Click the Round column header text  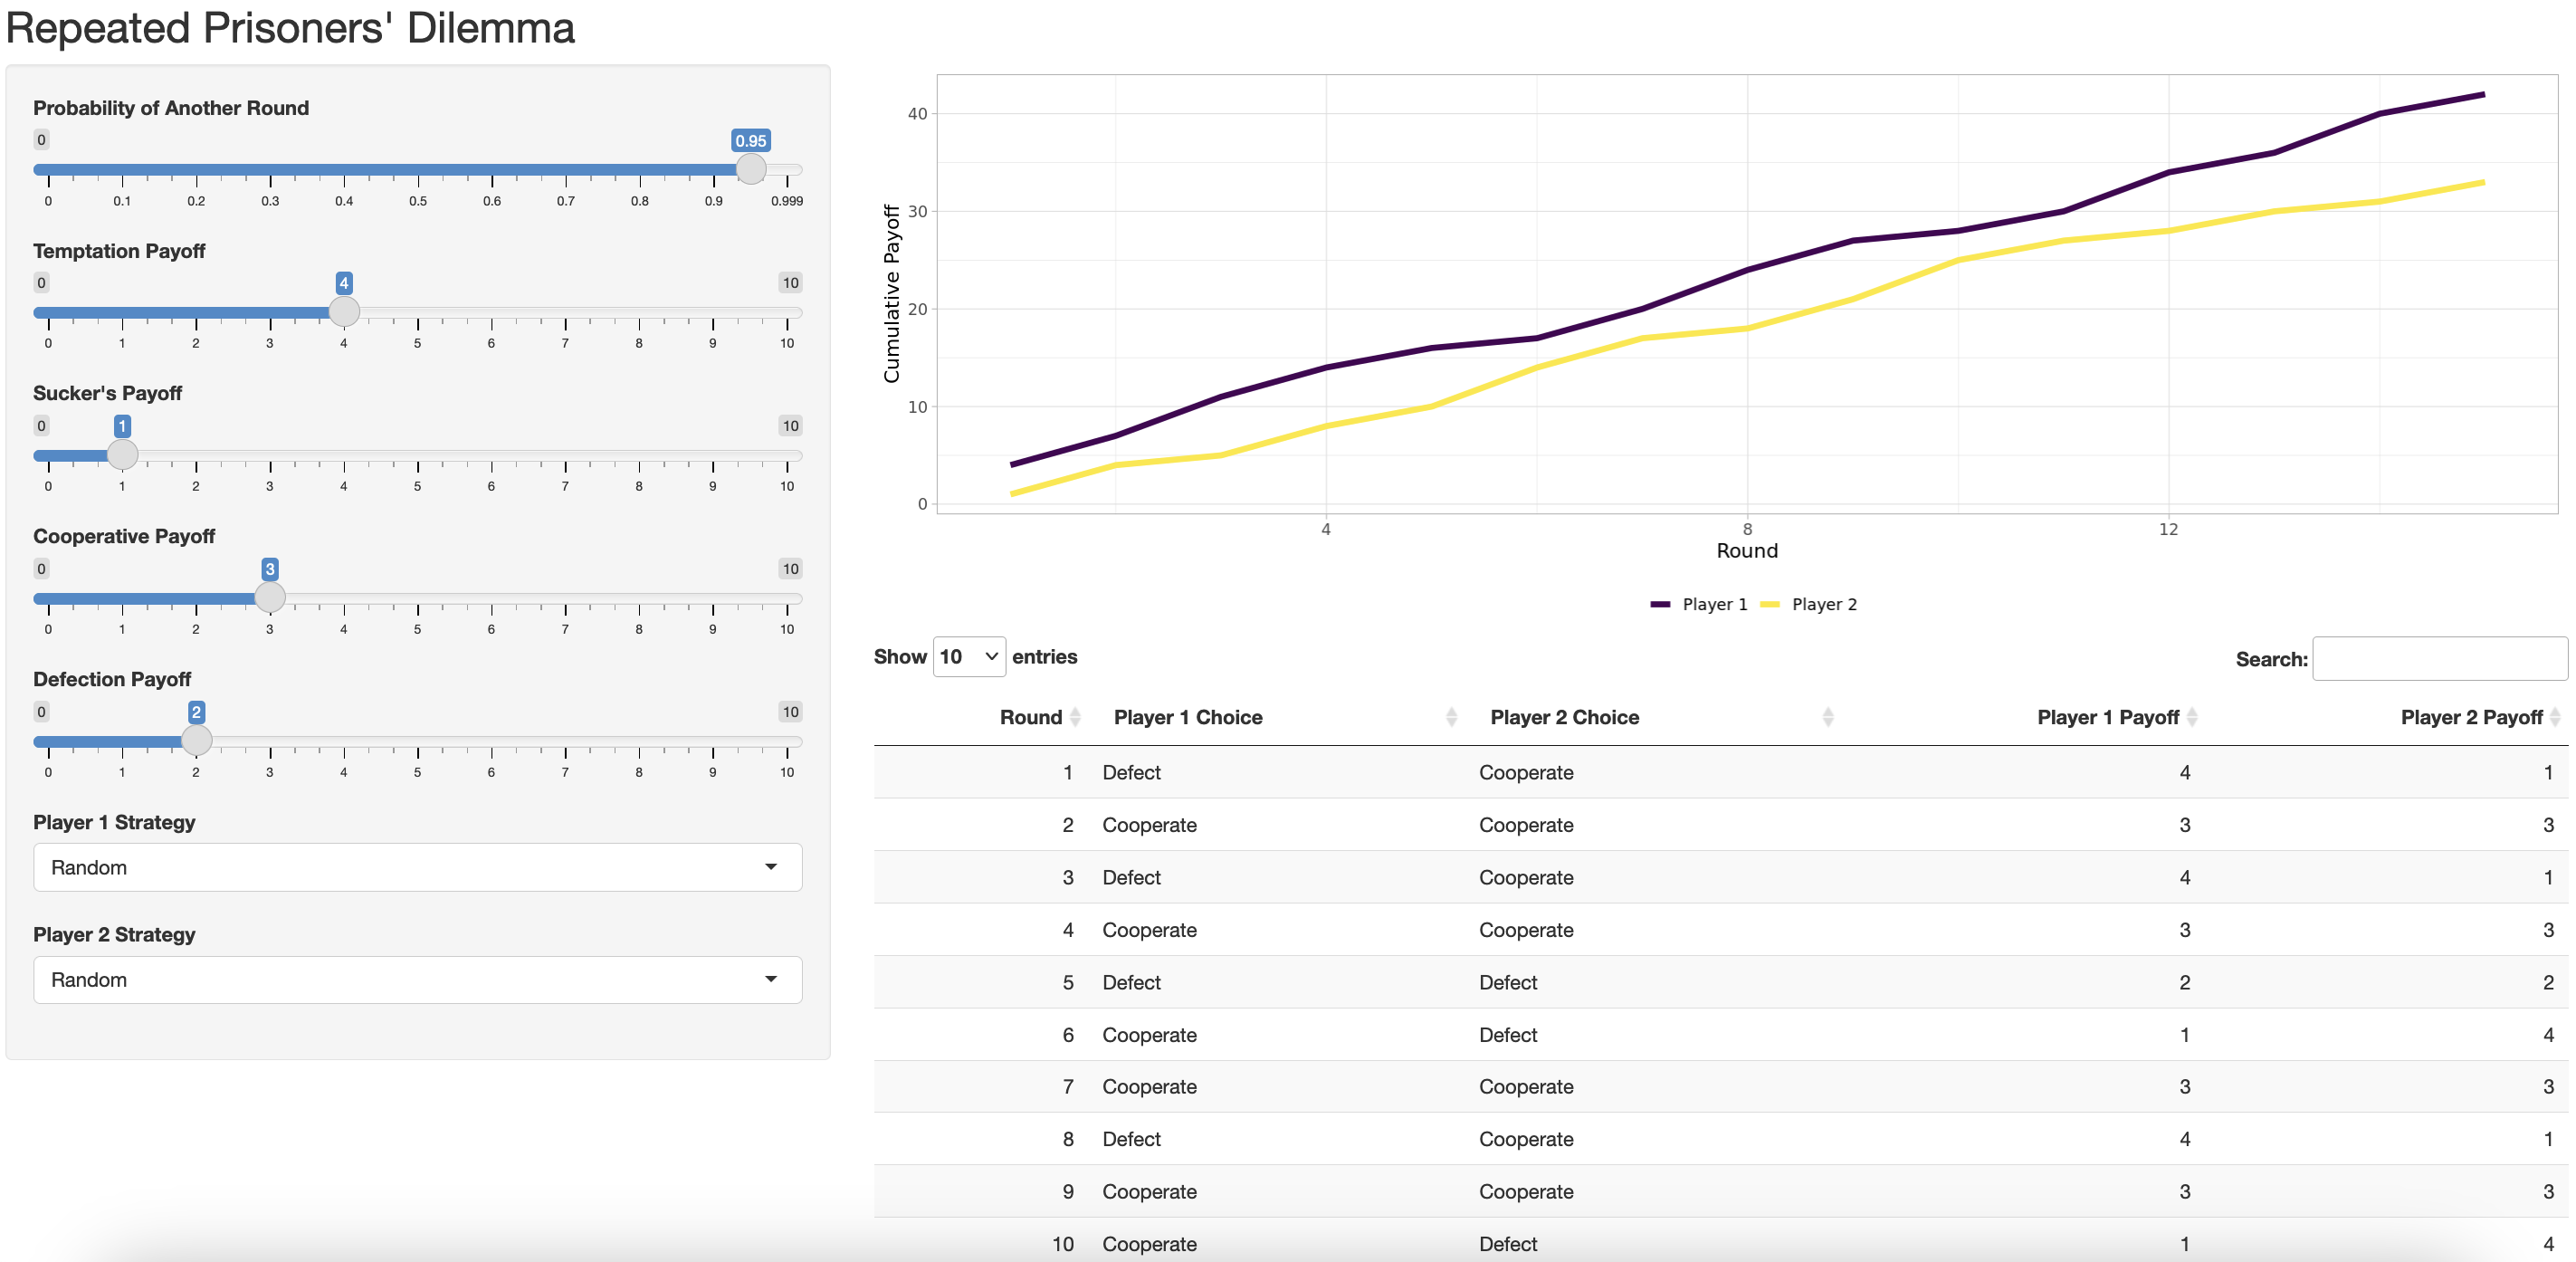pos(1030,717)
